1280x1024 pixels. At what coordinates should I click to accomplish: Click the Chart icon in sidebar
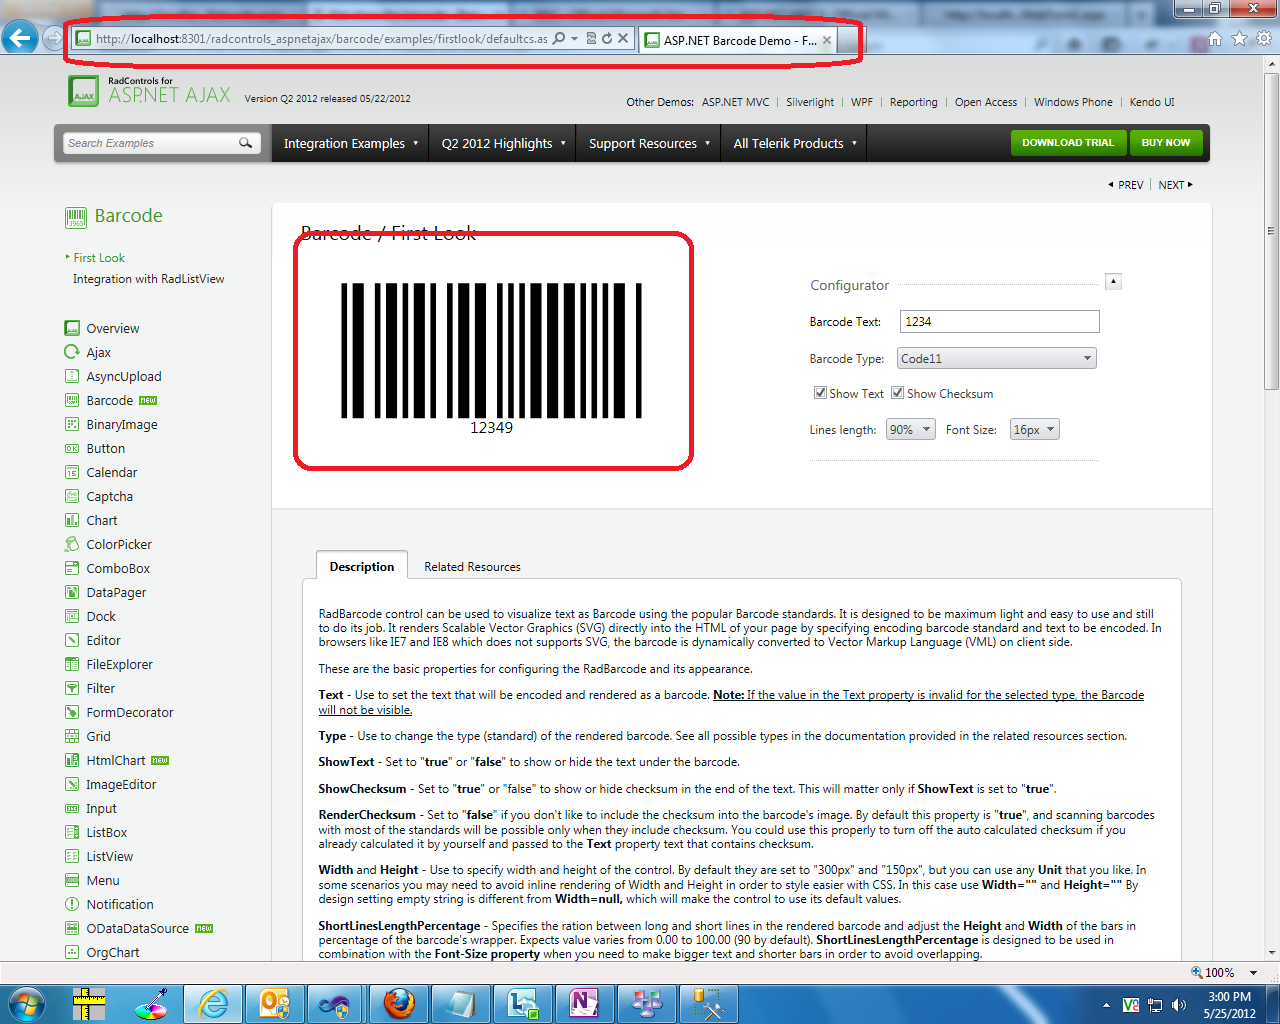[72, 520]
